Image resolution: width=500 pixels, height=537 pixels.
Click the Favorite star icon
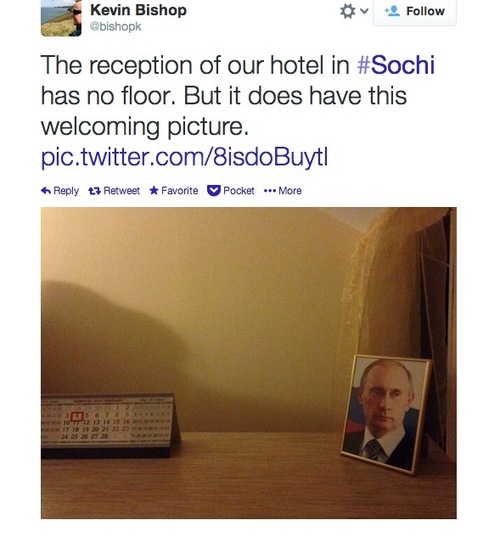click(154, 190)
